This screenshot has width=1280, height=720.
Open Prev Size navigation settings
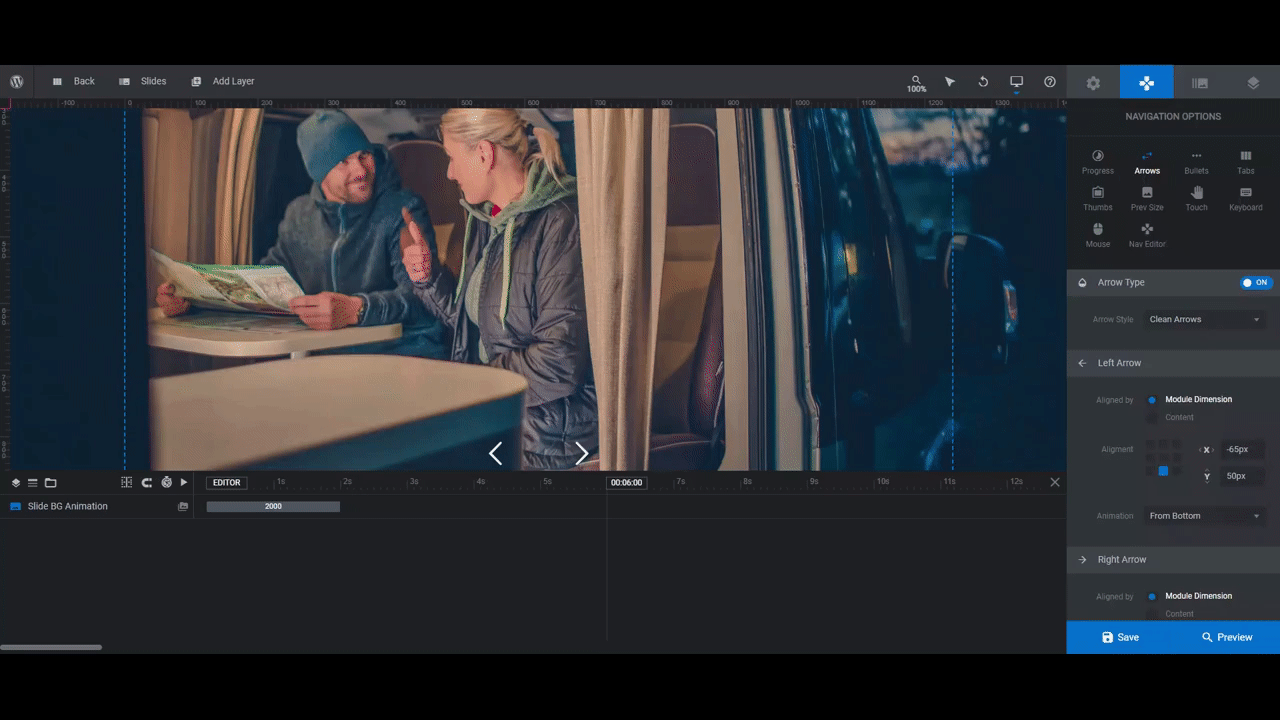click(1147, 199)
